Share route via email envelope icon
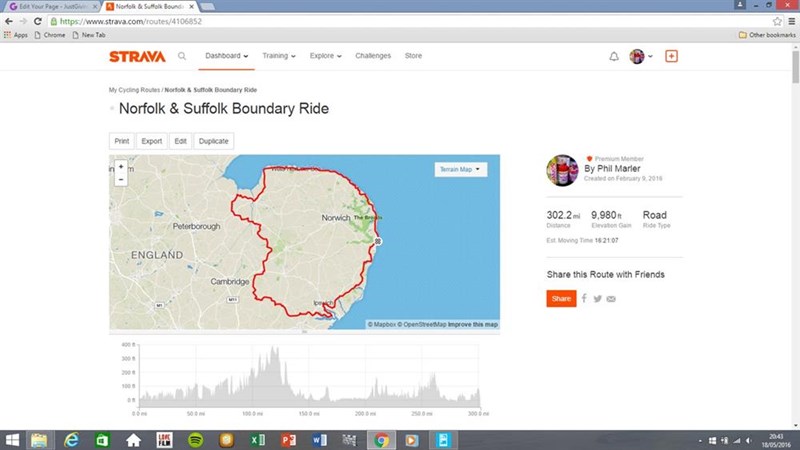Image resolution: width=800 pixels, height=450 pixels. coord(611,298)
